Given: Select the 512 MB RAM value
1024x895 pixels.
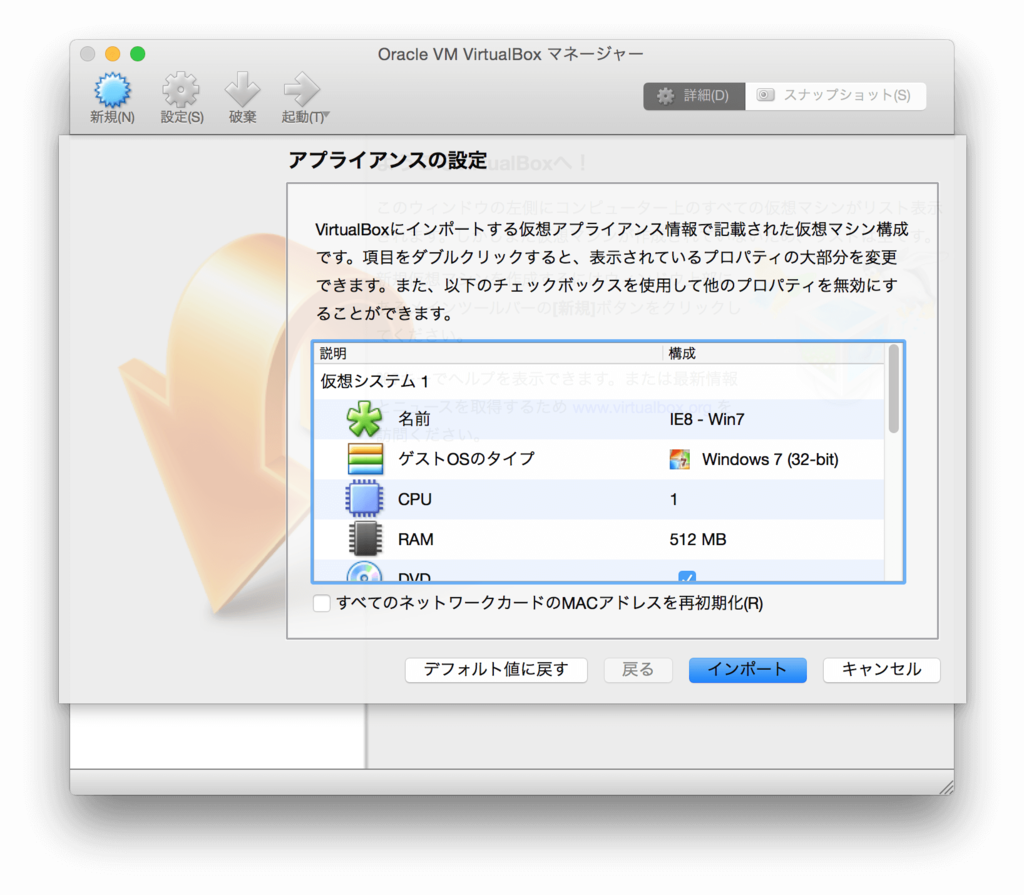Looking at the screenshot, I should coord(697,540).
